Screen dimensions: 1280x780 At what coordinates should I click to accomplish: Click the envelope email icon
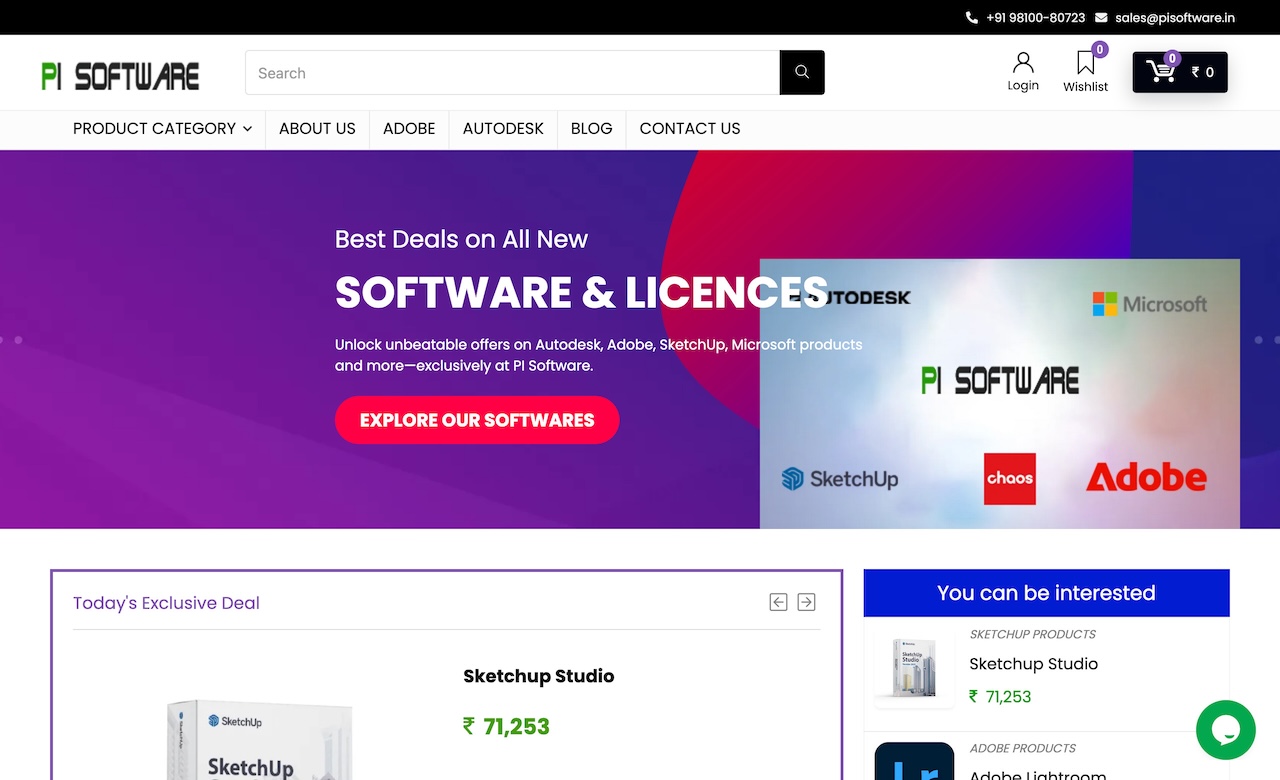[1101, 18]
